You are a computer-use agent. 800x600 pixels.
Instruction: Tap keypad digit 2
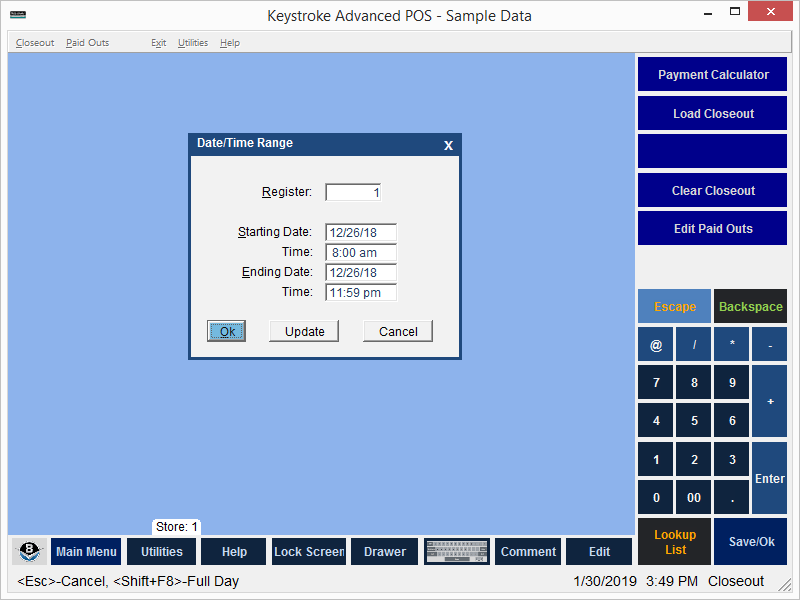click(x=694, y=459)
